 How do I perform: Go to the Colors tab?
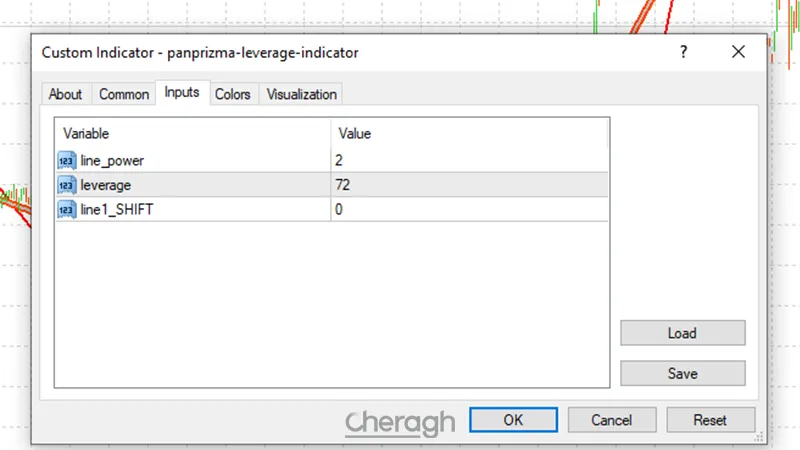point(233,94)
